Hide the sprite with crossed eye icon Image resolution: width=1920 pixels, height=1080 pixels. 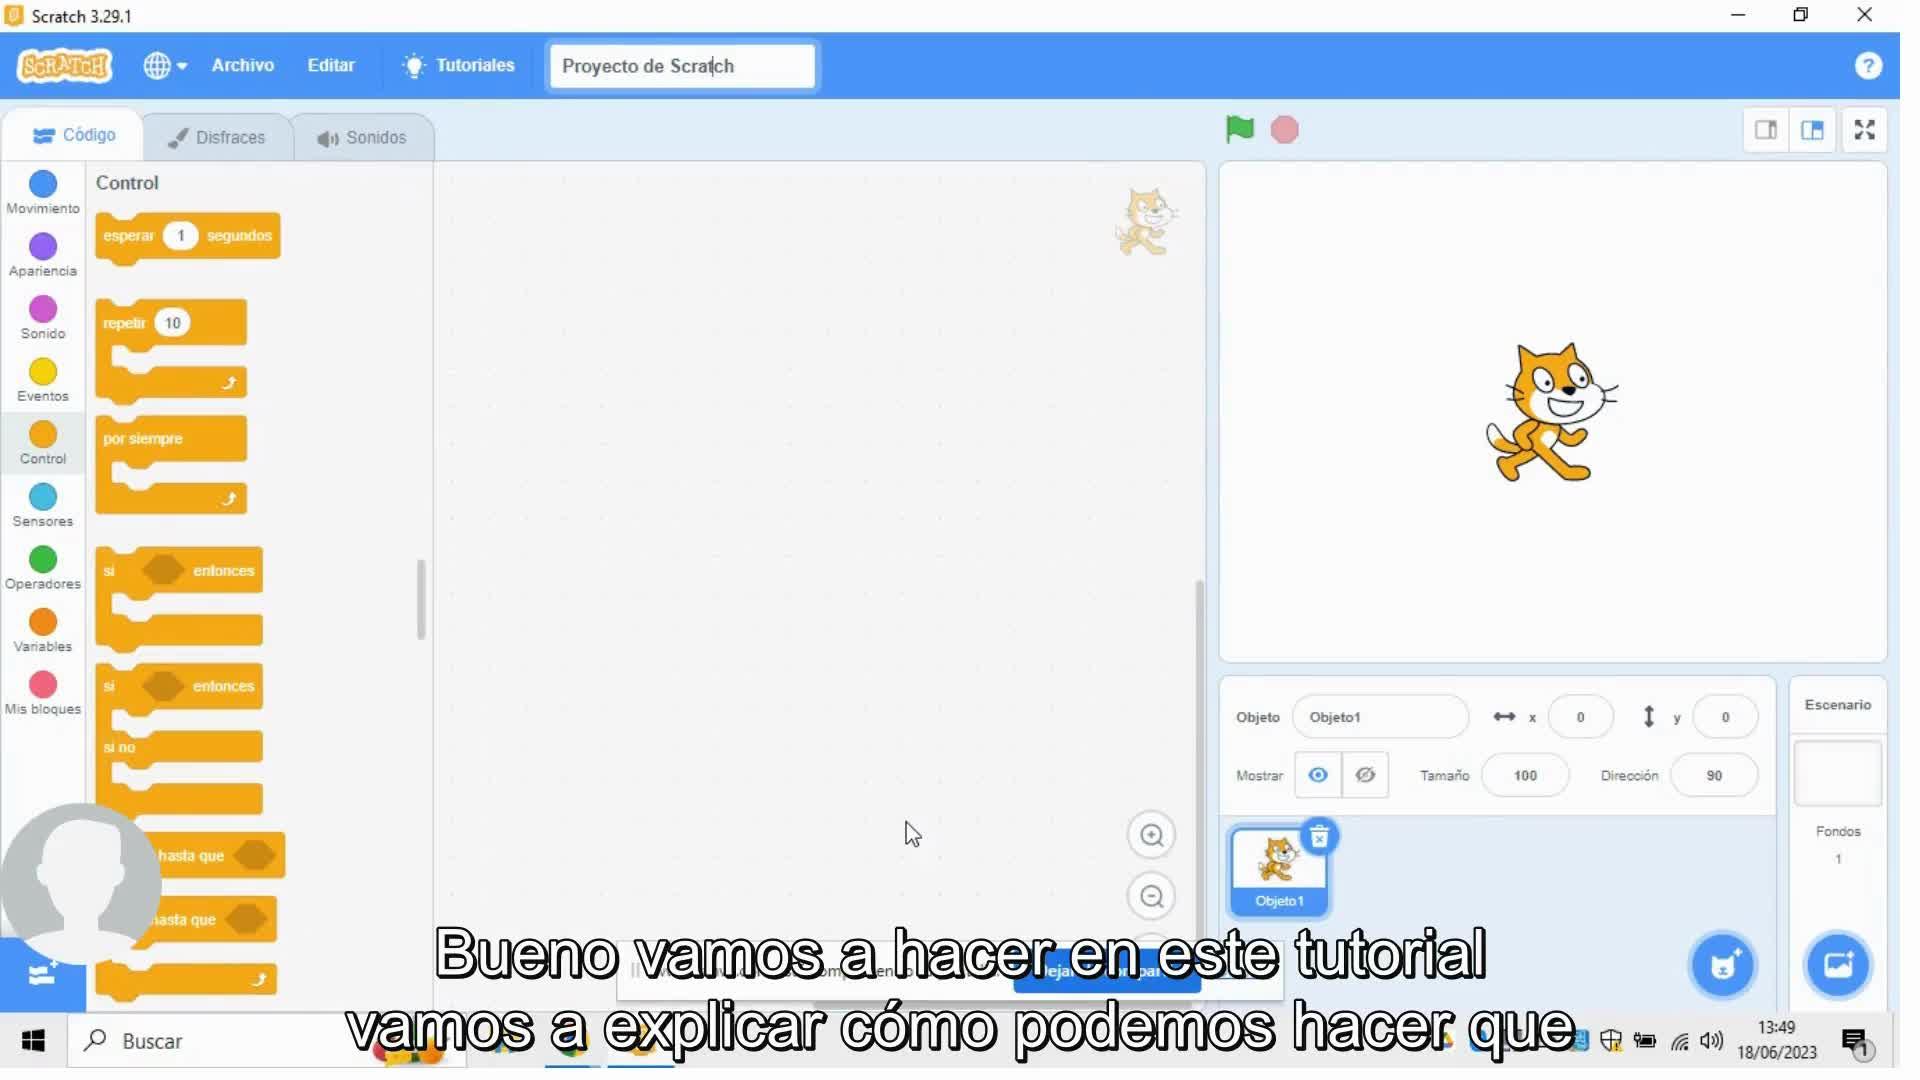(1365, 775)
